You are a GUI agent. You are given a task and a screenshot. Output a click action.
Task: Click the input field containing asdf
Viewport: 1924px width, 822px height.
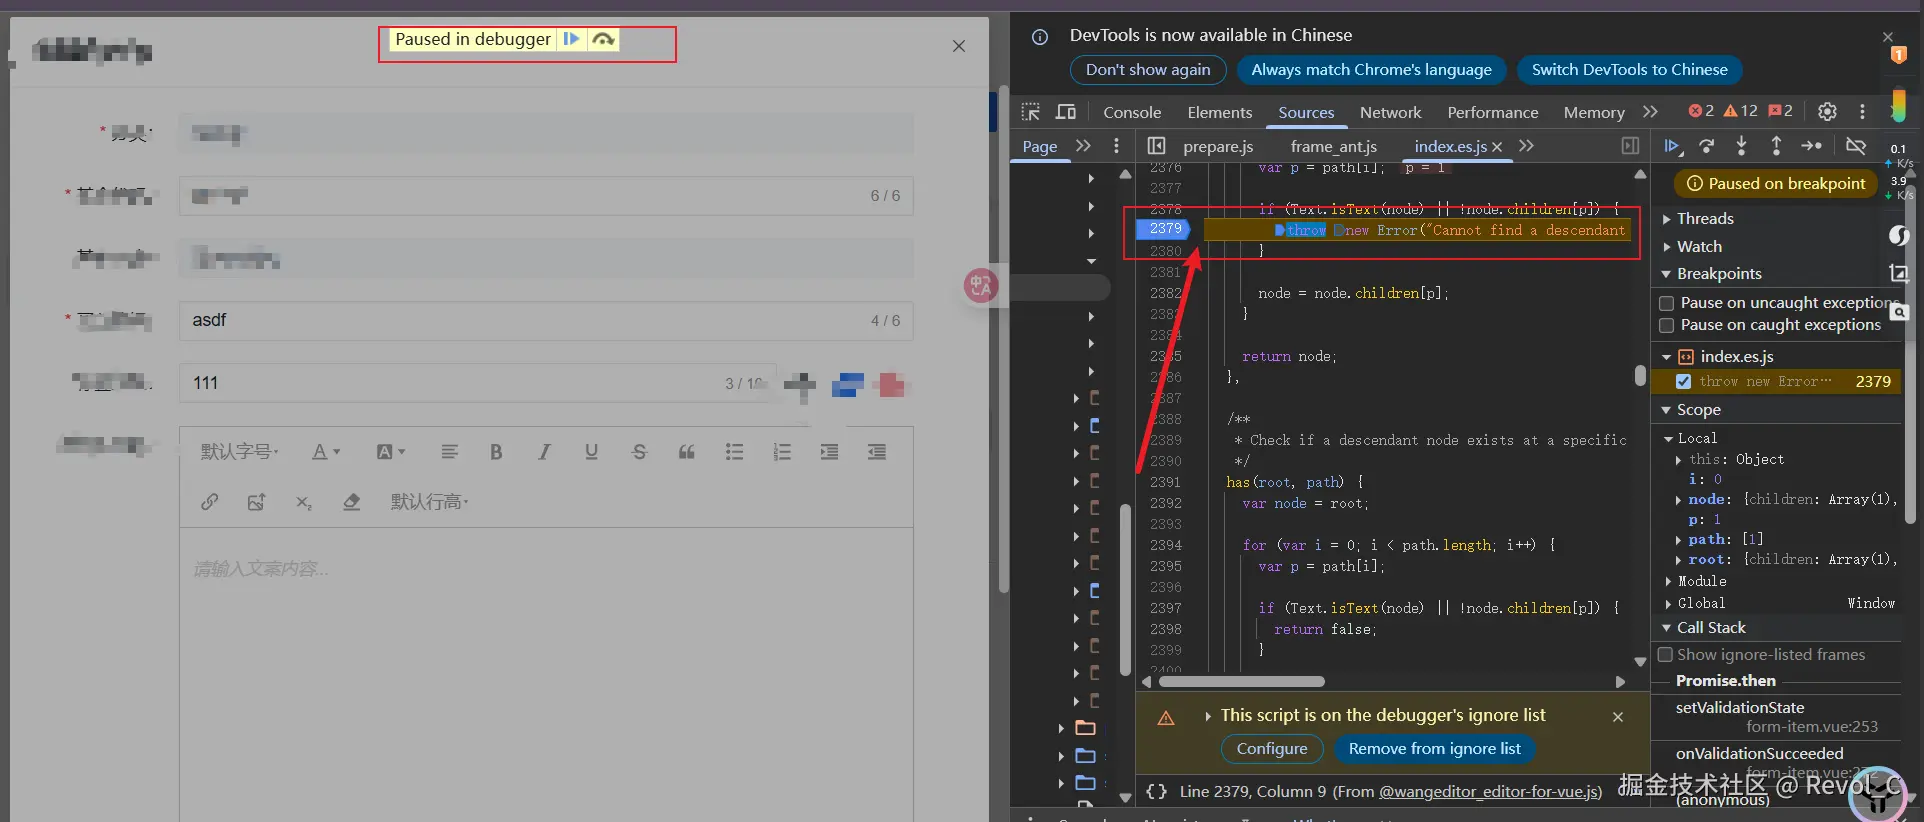[x=546, y=320]
